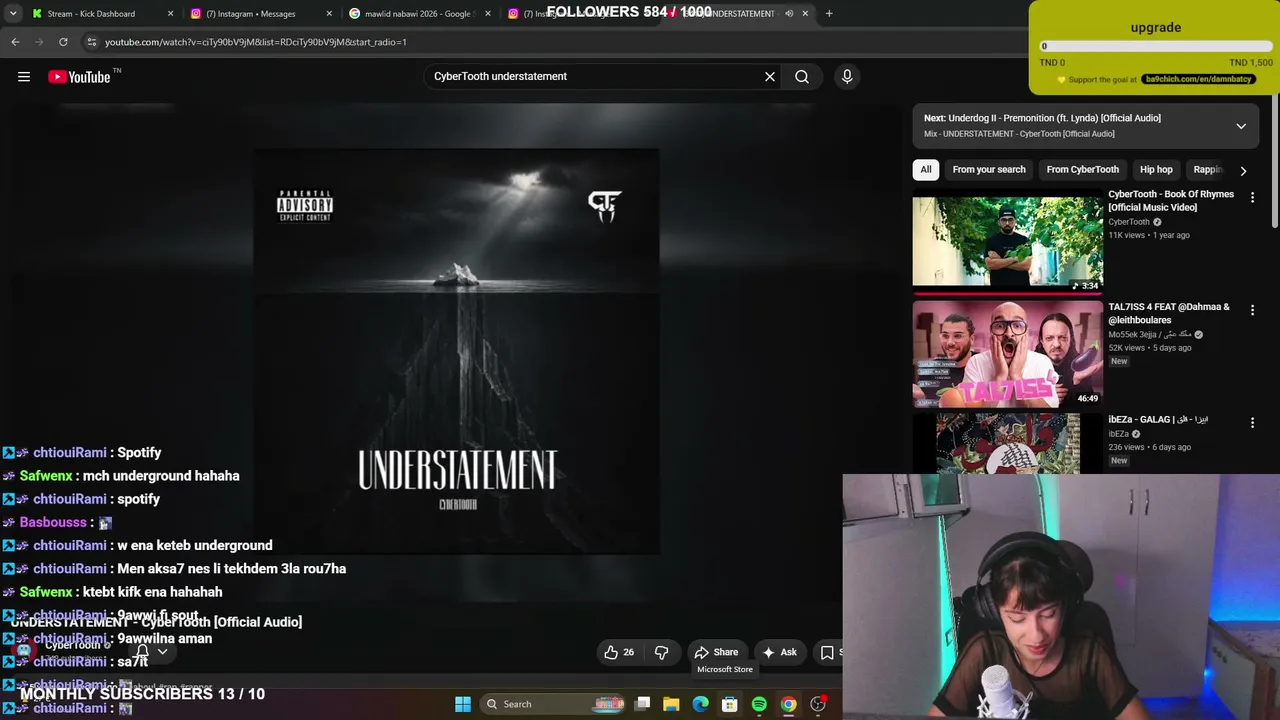Open CyberTooth channel link under Book Of Rhymes
This screenshot has width=1280, height=720.
click(1129, 222)
